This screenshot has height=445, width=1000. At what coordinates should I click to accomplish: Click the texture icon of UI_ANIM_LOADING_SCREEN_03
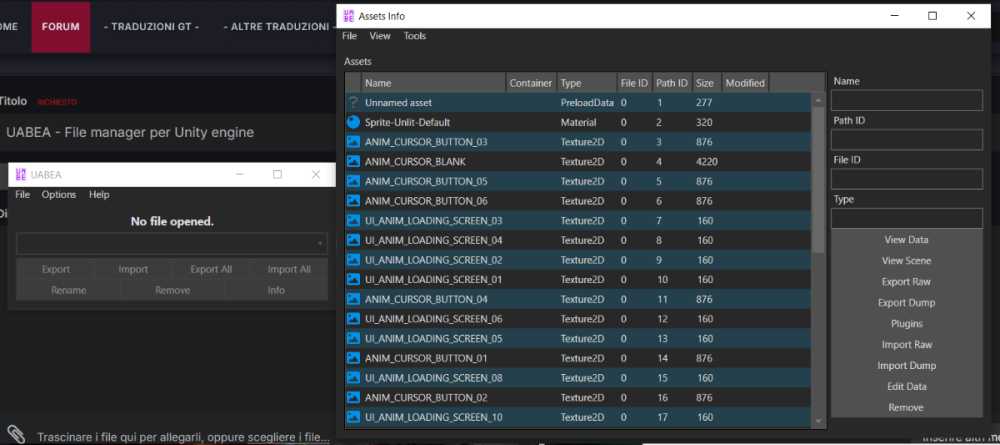[353, 221]
